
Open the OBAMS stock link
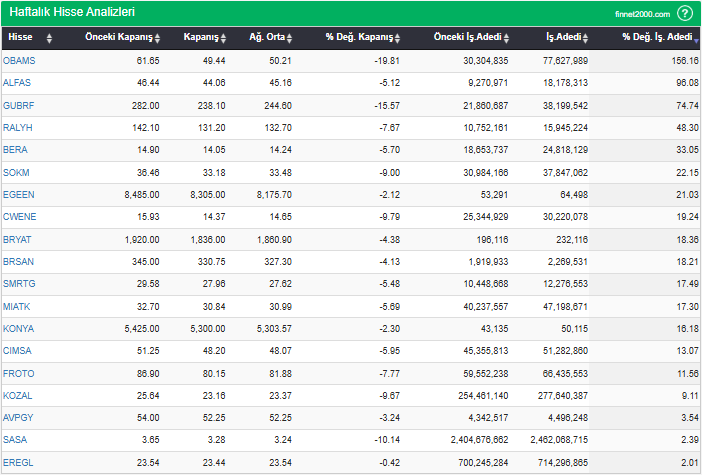coord(19,61)
